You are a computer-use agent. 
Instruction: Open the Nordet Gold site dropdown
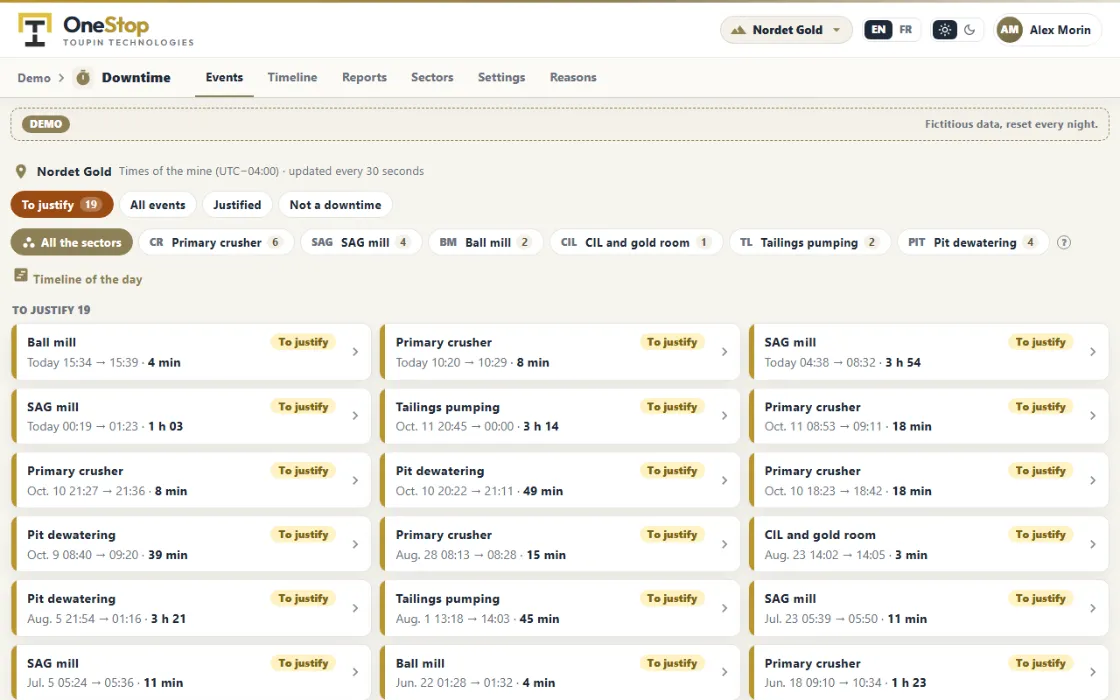tap(786, 30)
